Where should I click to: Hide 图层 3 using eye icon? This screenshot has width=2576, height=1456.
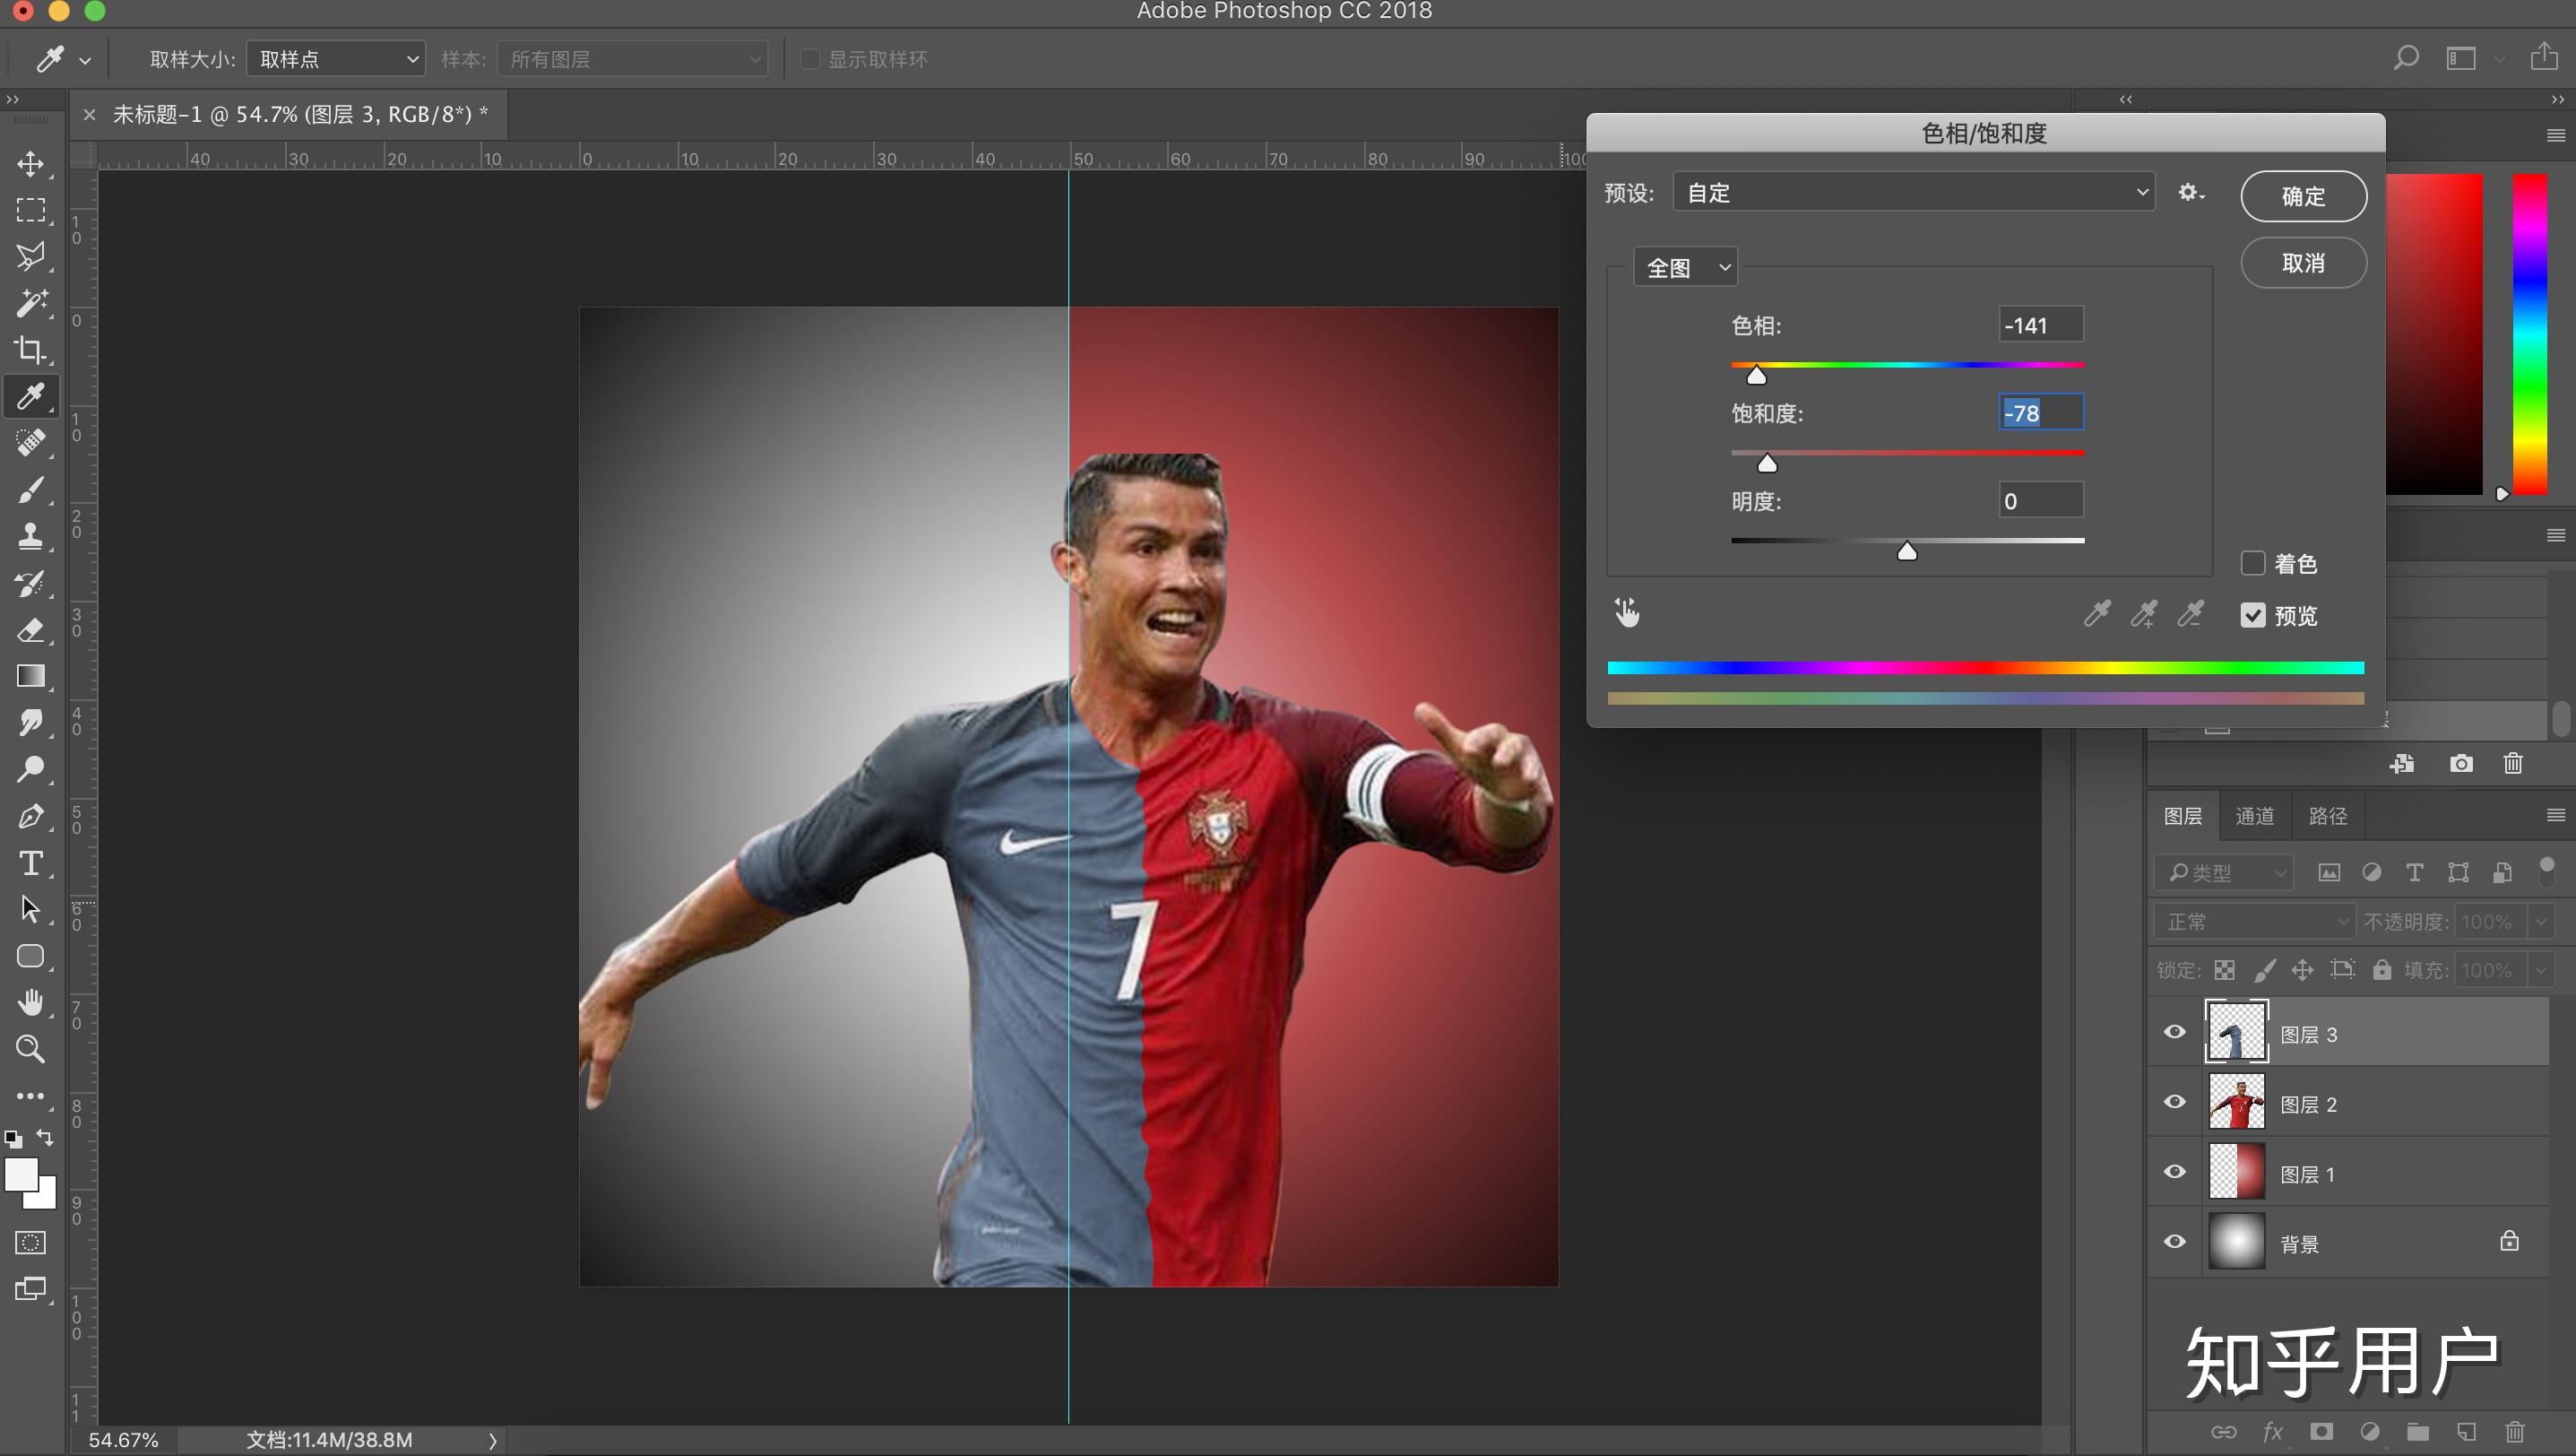[2175, 1032]
